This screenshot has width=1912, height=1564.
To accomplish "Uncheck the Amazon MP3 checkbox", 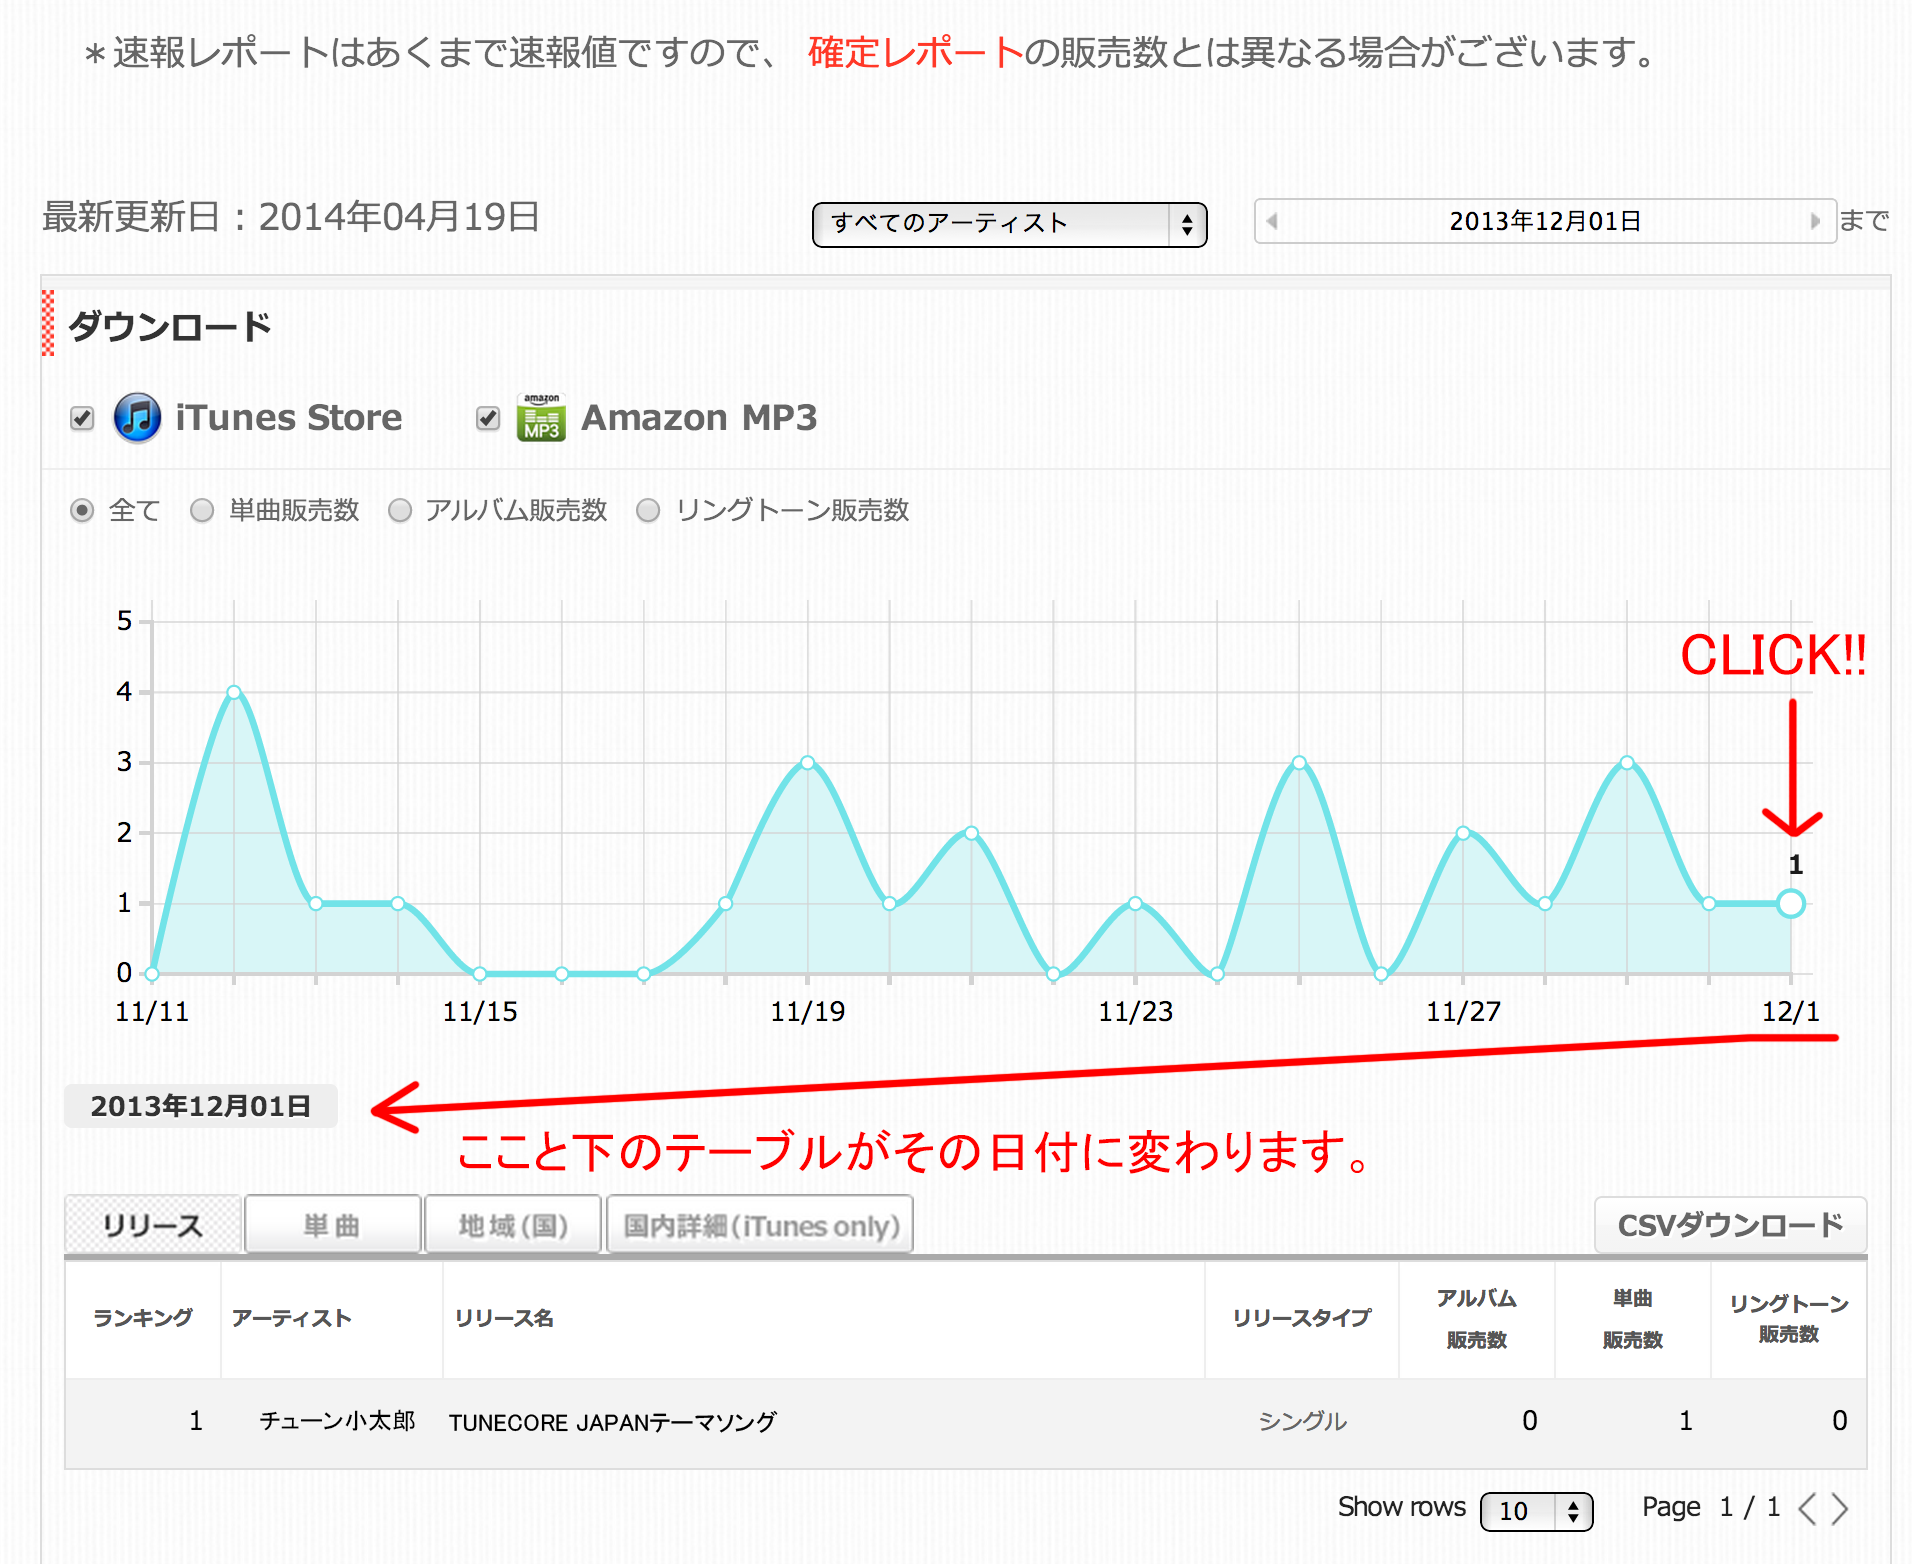I will 488,418.
